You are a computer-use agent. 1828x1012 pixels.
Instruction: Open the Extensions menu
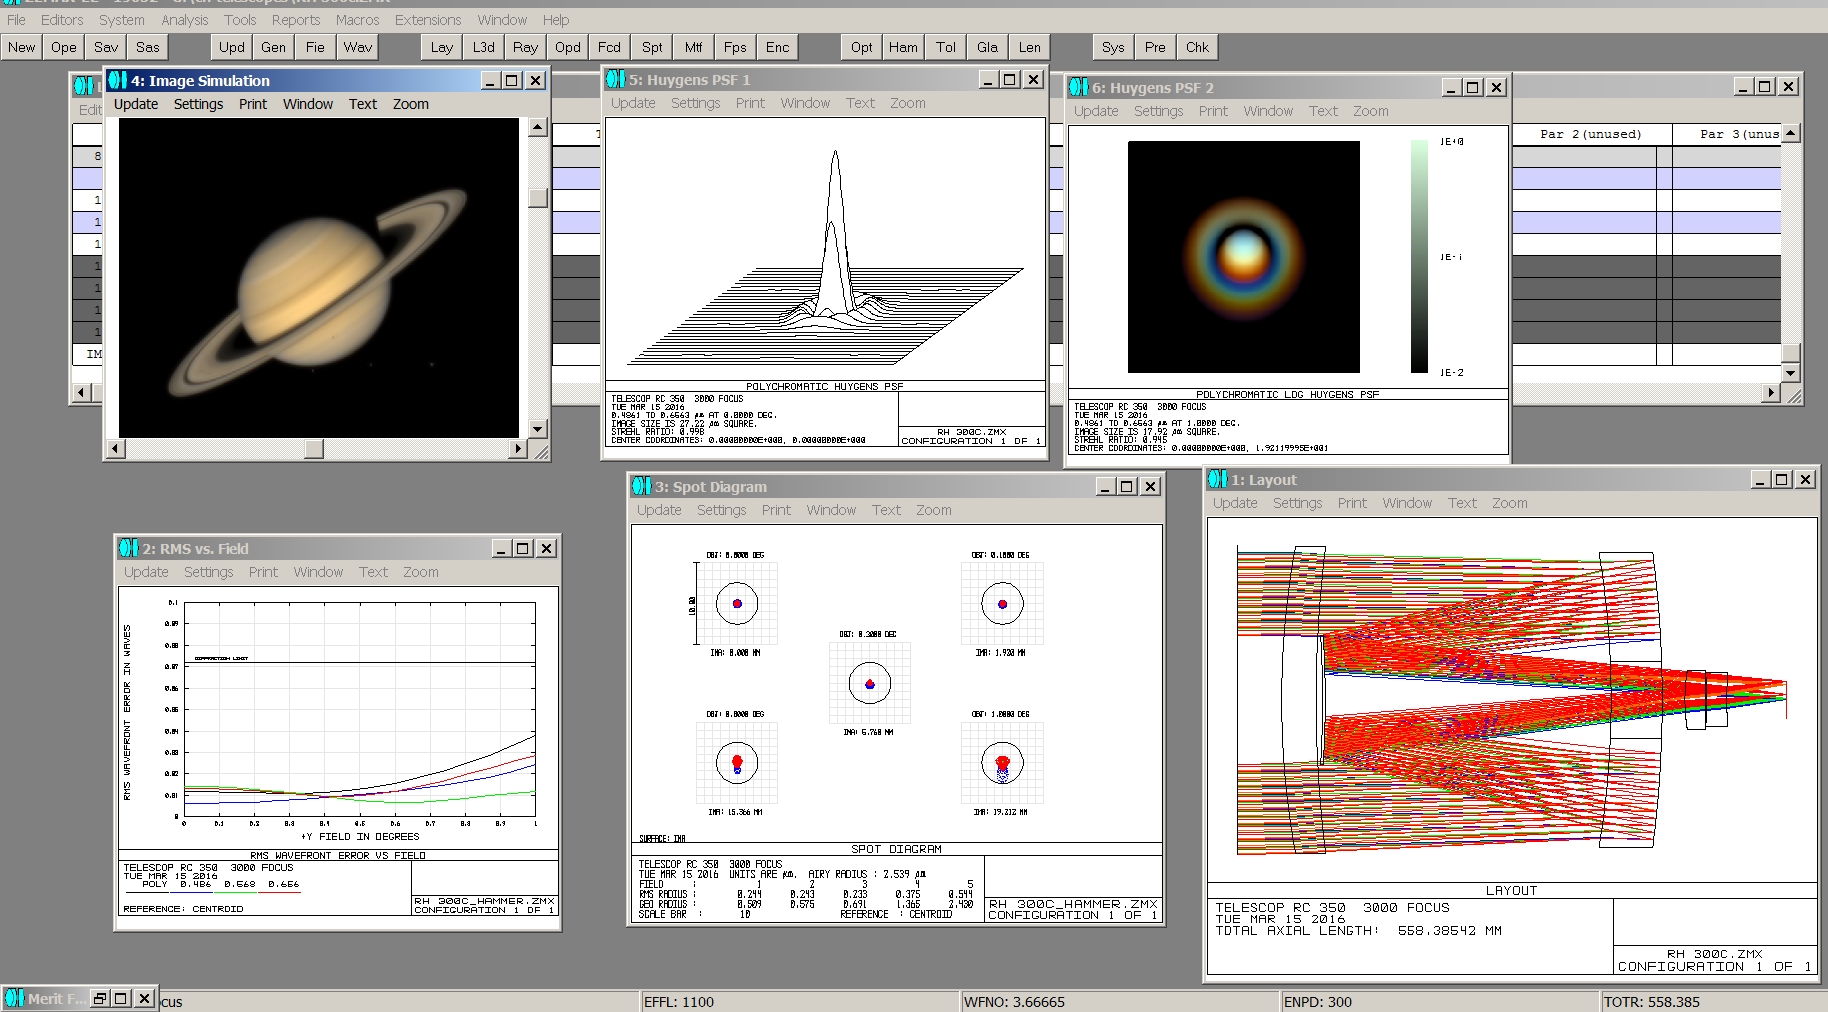tap(428, 20)
